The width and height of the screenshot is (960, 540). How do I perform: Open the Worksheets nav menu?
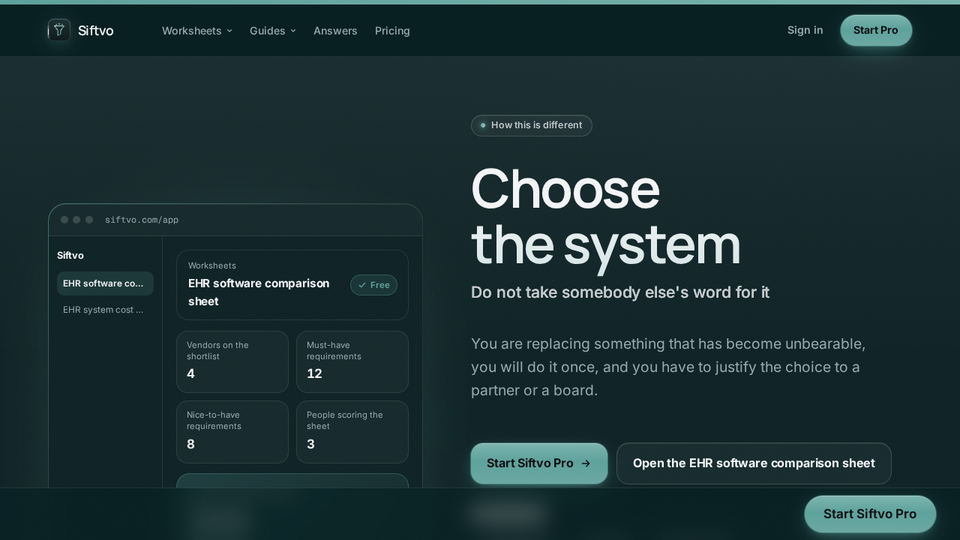(197, 31)
